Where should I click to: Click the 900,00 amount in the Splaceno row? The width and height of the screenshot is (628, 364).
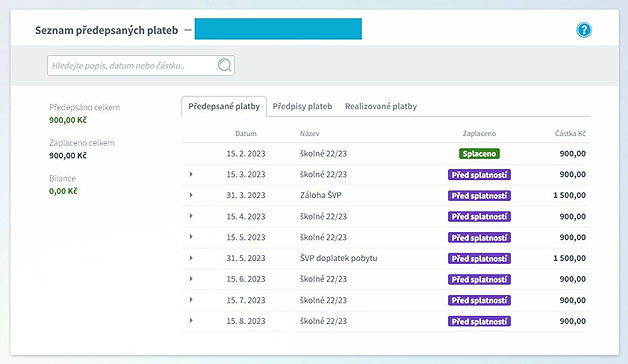(x=573, y=154)
